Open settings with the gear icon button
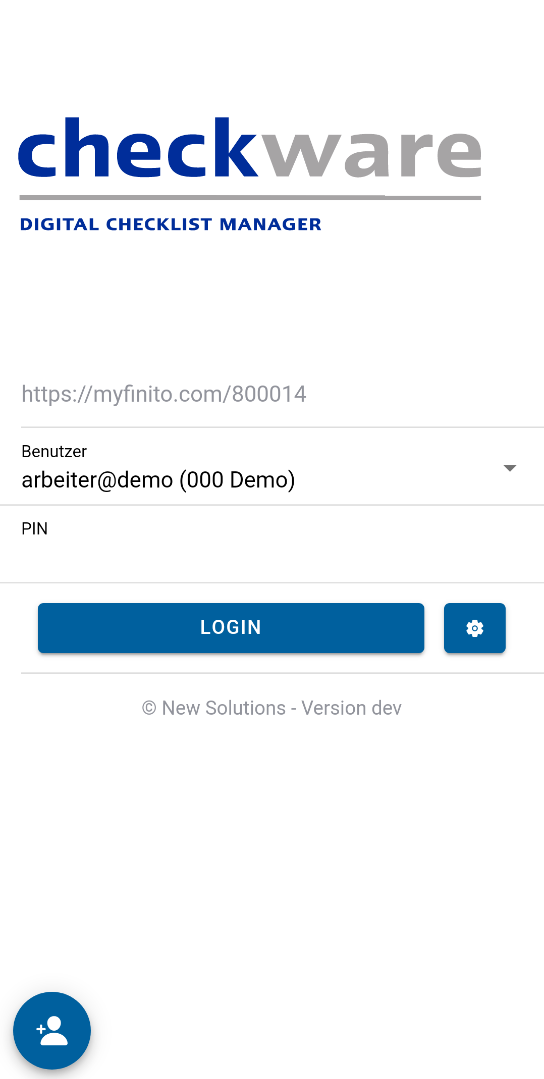The width and height of the screenshot is (544, 1079). 475,628
